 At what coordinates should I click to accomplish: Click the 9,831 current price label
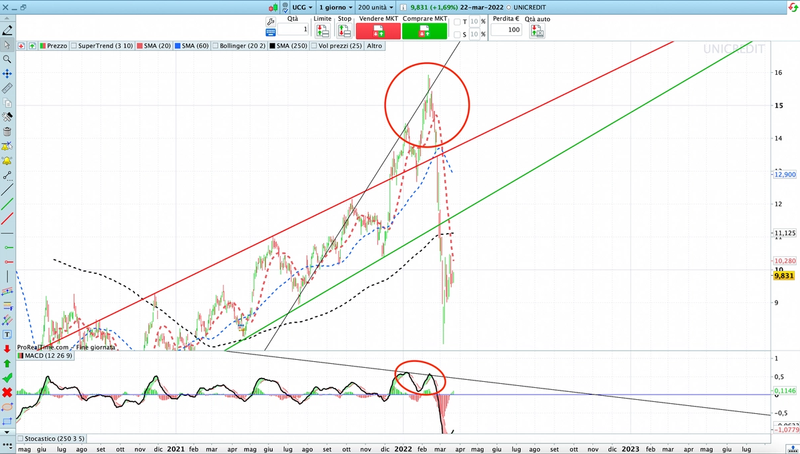(784, 276)
